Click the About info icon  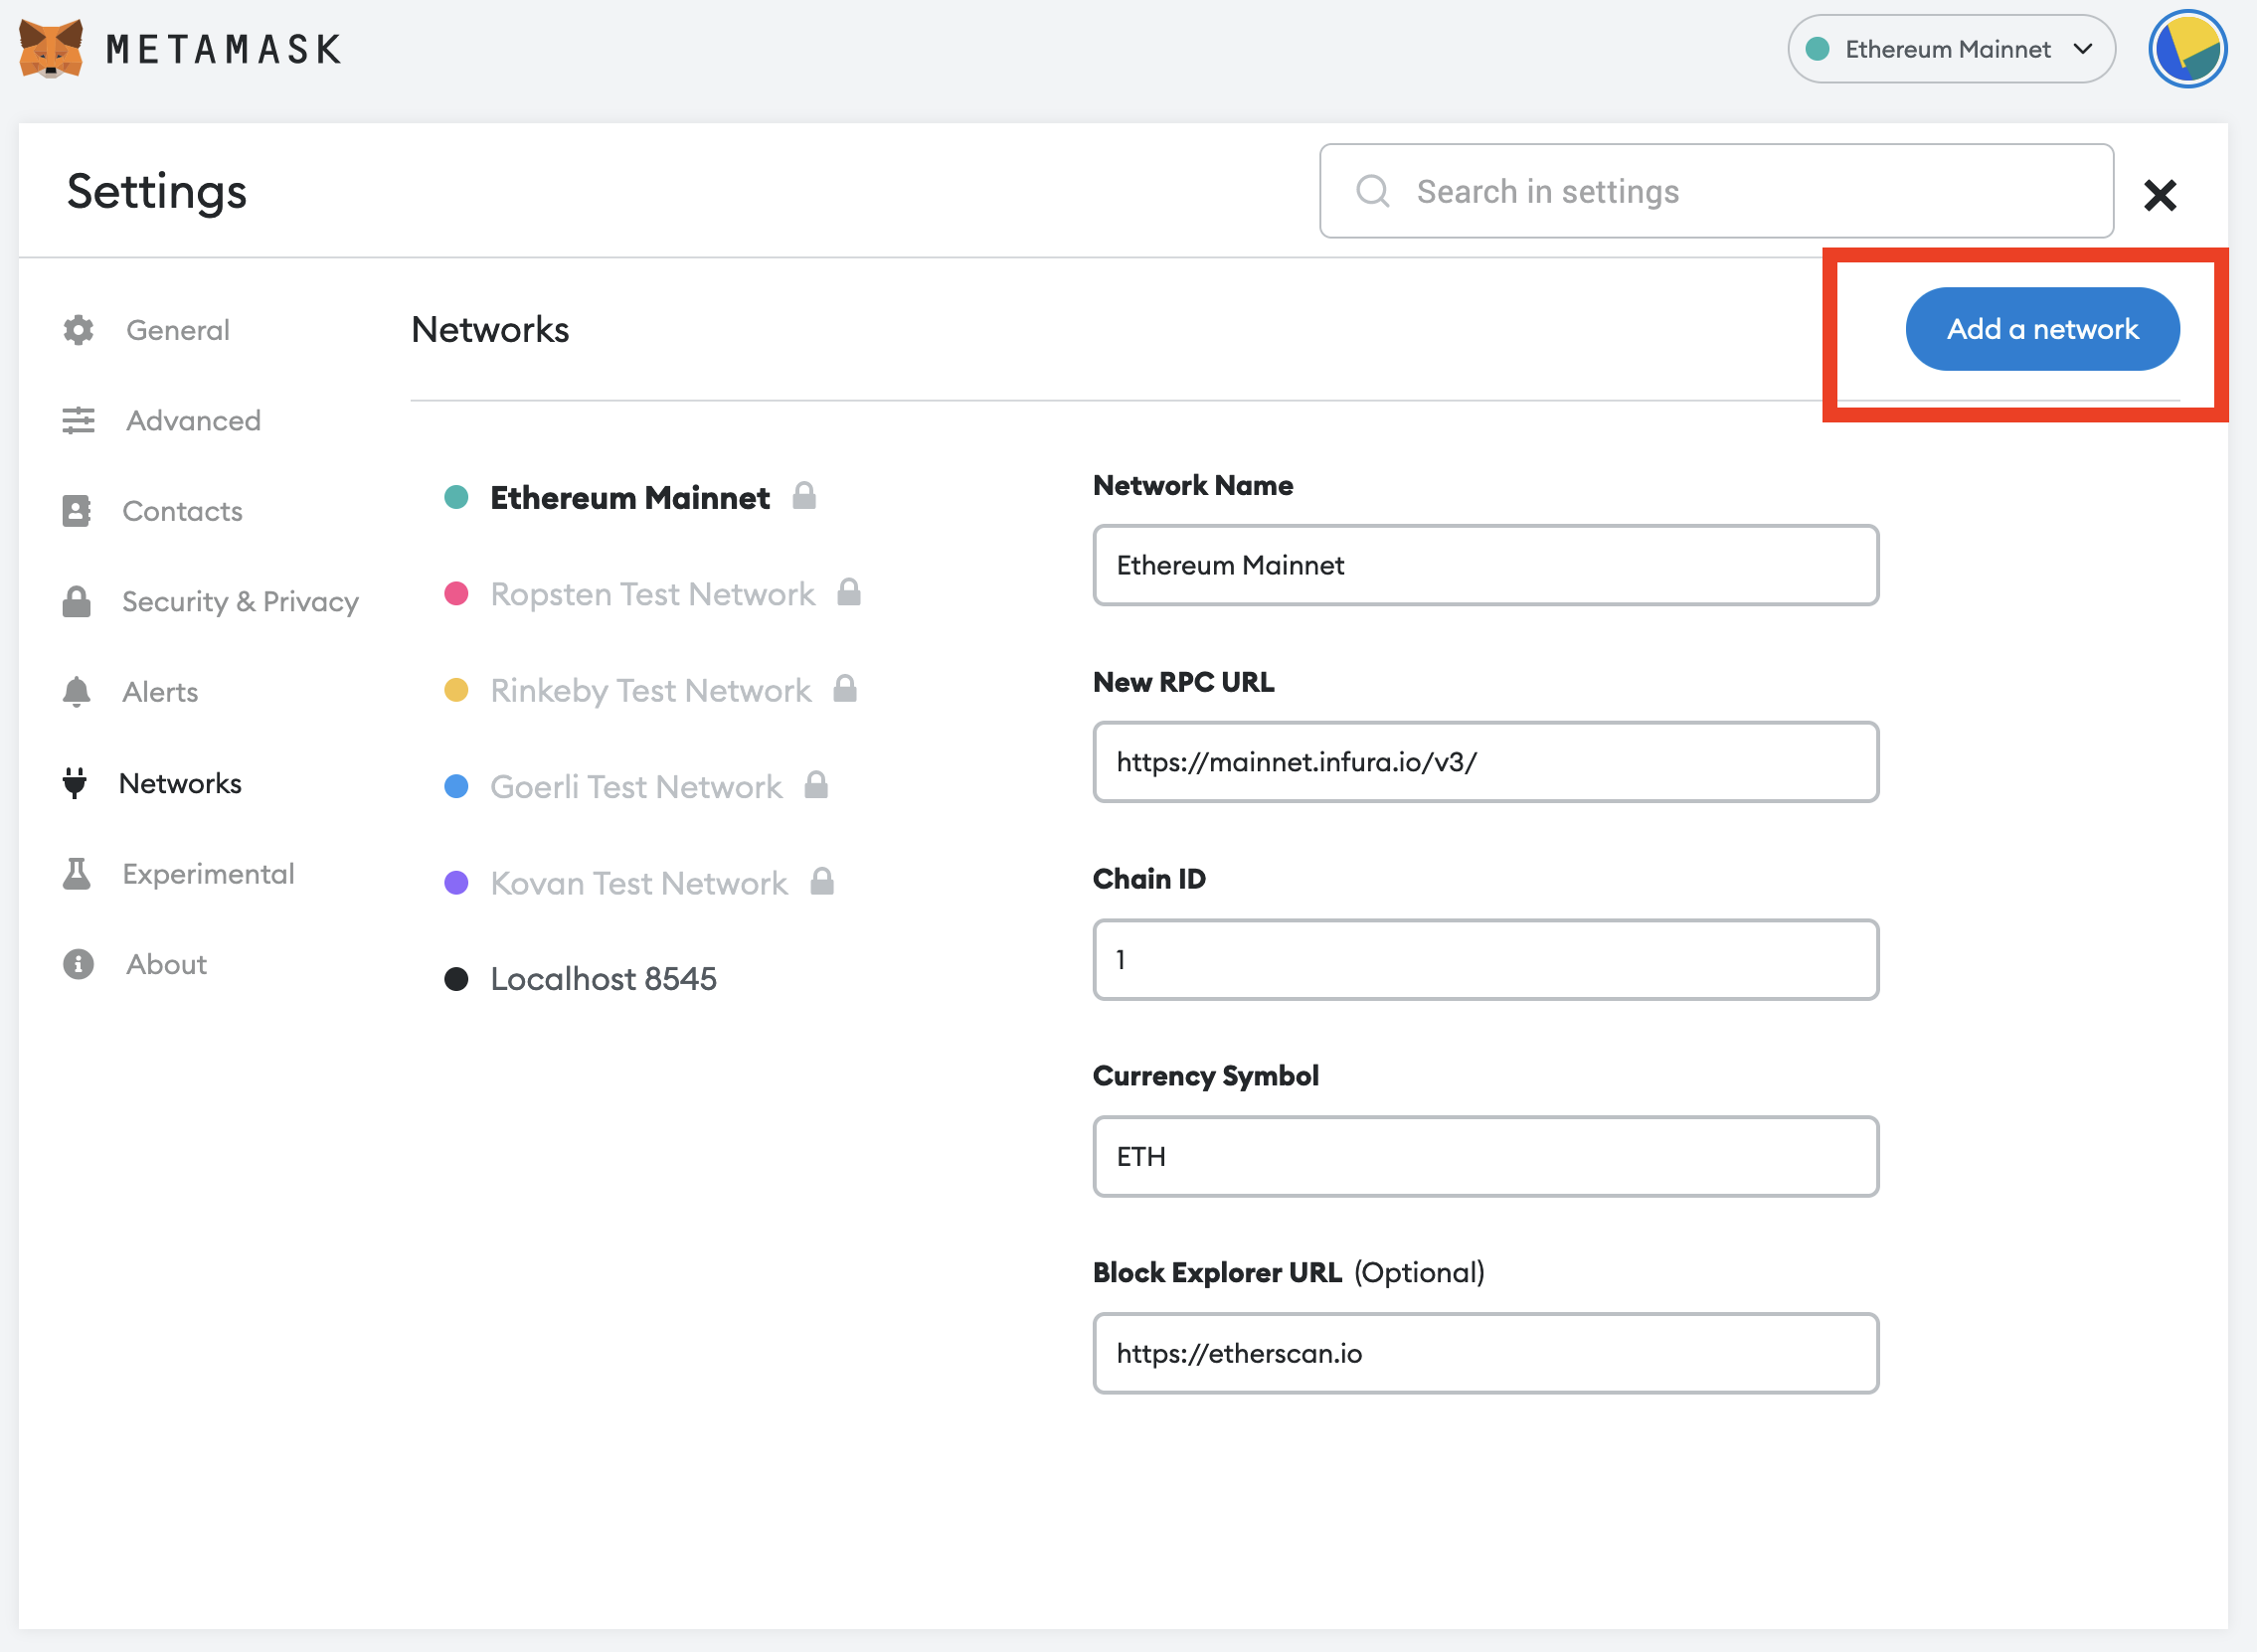78,964
